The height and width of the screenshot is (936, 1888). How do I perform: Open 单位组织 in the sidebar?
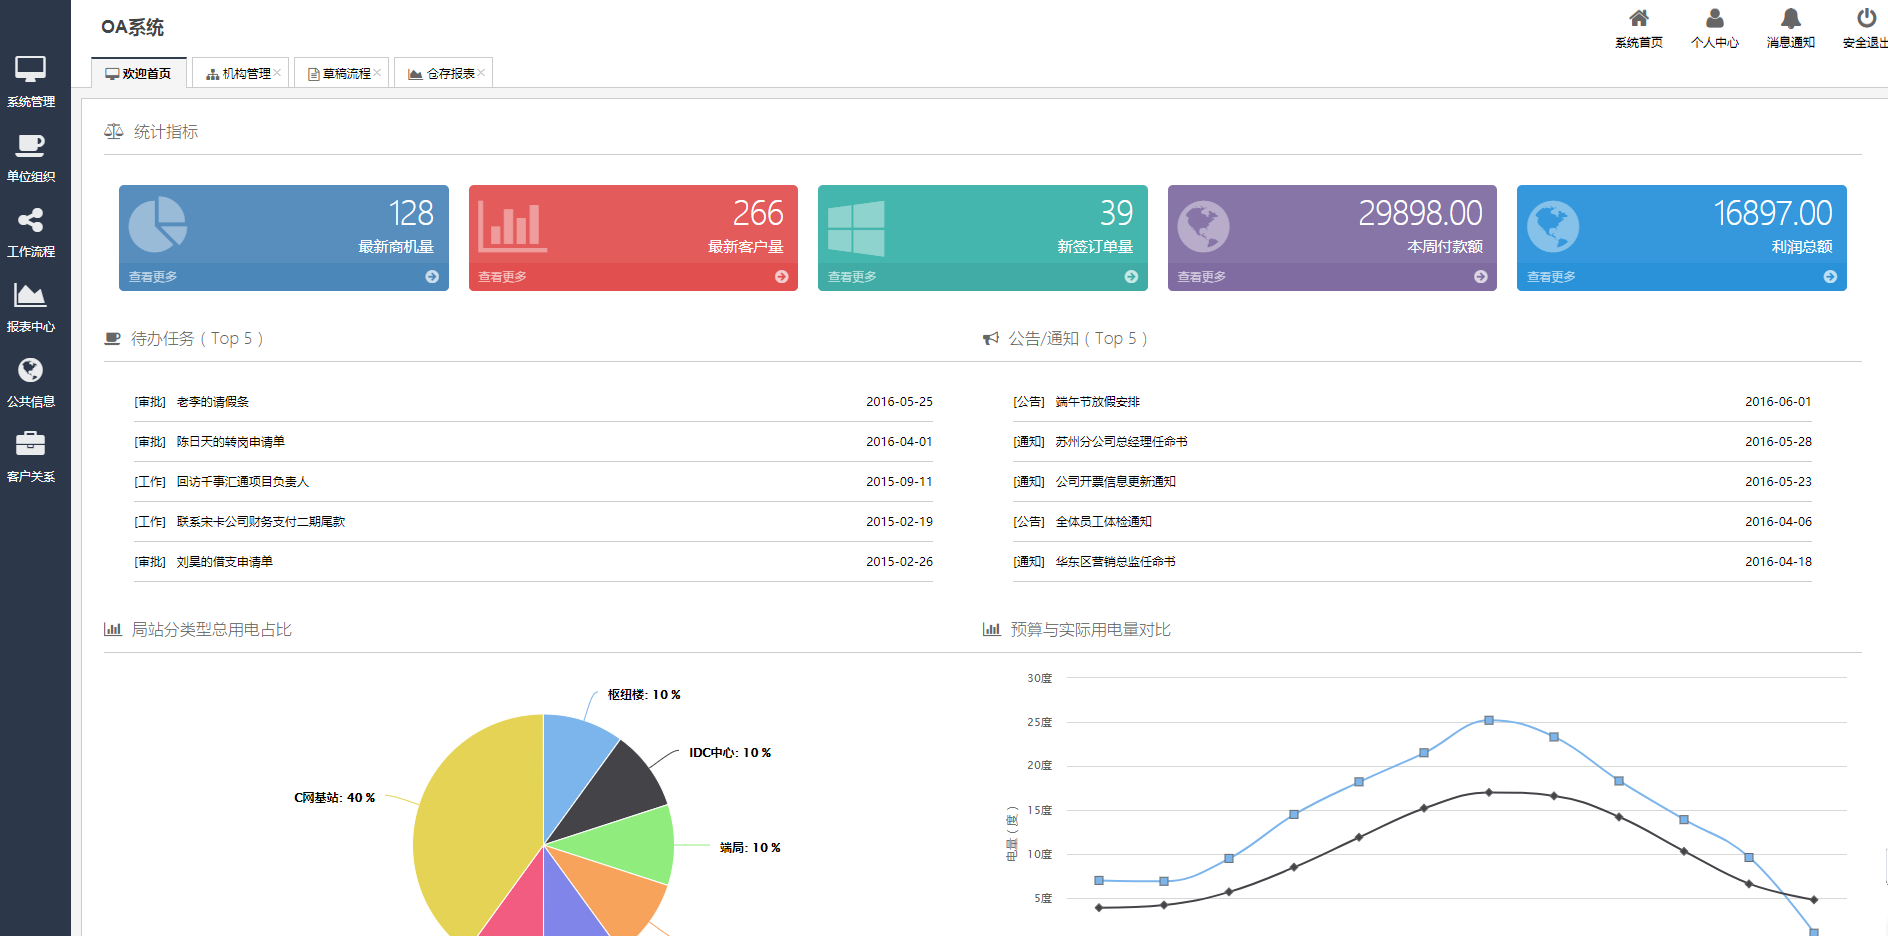click(x=30, y=146)
